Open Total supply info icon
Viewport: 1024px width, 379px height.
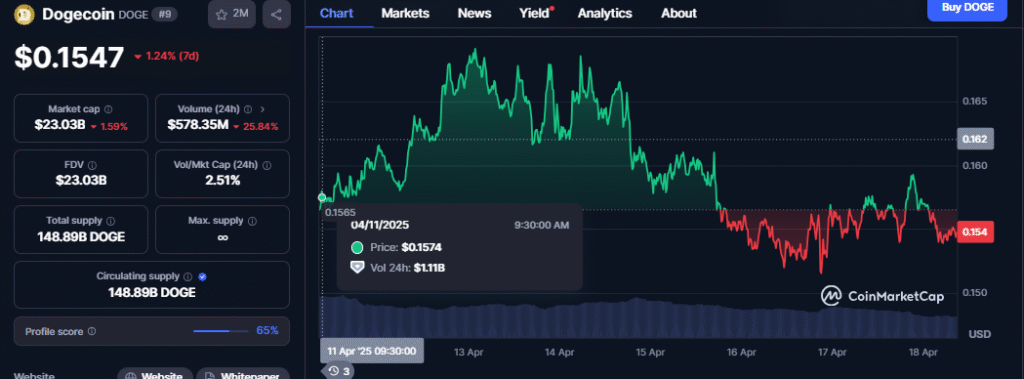click(x=111, y=222)
